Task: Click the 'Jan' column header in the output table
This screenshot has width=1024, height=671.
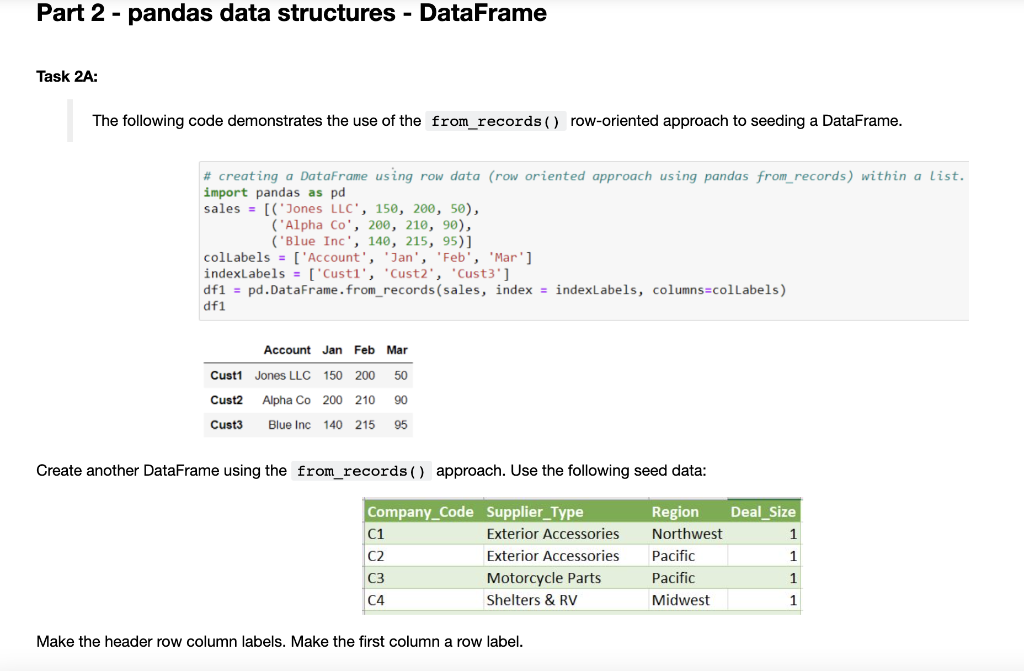Action: [332, 350]
